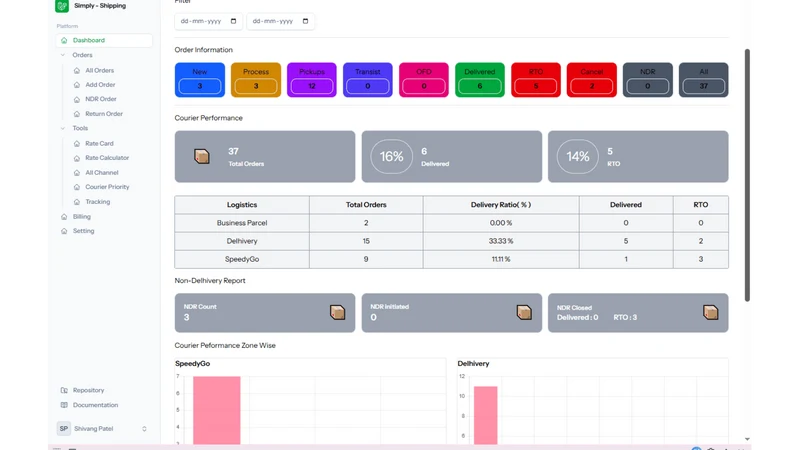
Task: Click the icon beside Return Order
Action: tap(77, 114)
